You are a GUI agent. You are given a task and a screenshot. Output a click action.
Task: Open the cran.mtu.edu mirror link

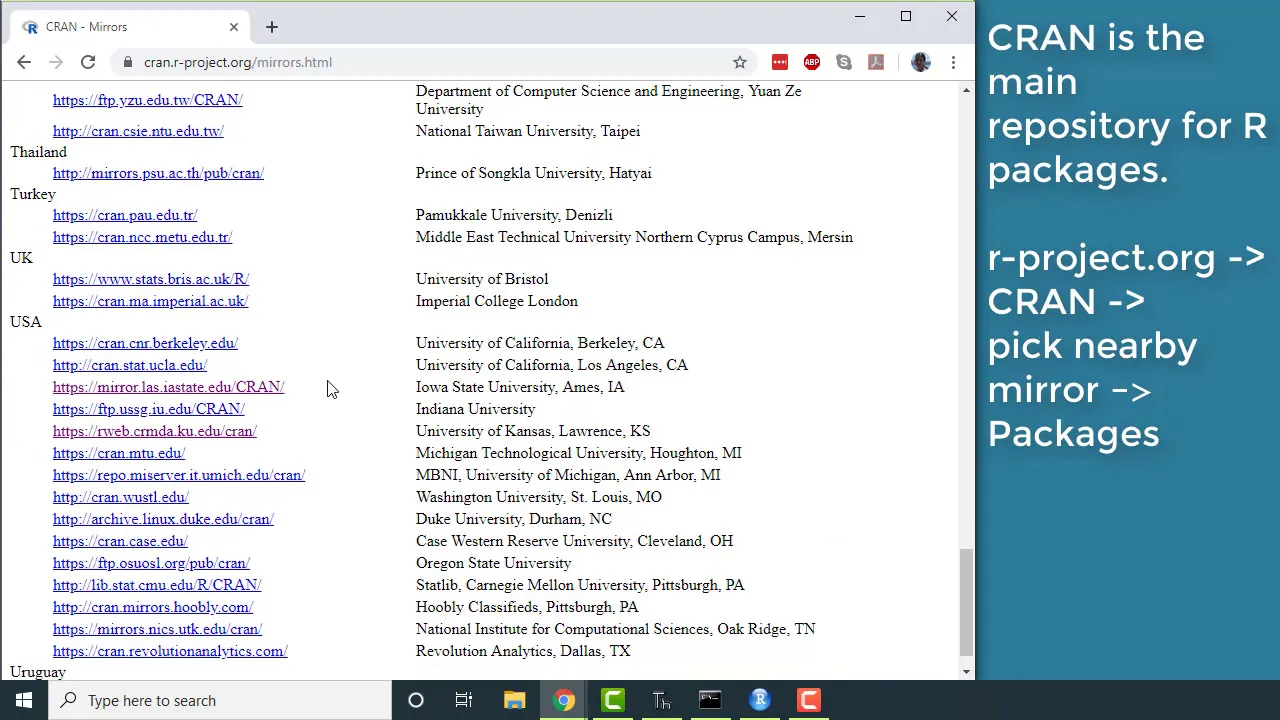click(x=119, y=453)
